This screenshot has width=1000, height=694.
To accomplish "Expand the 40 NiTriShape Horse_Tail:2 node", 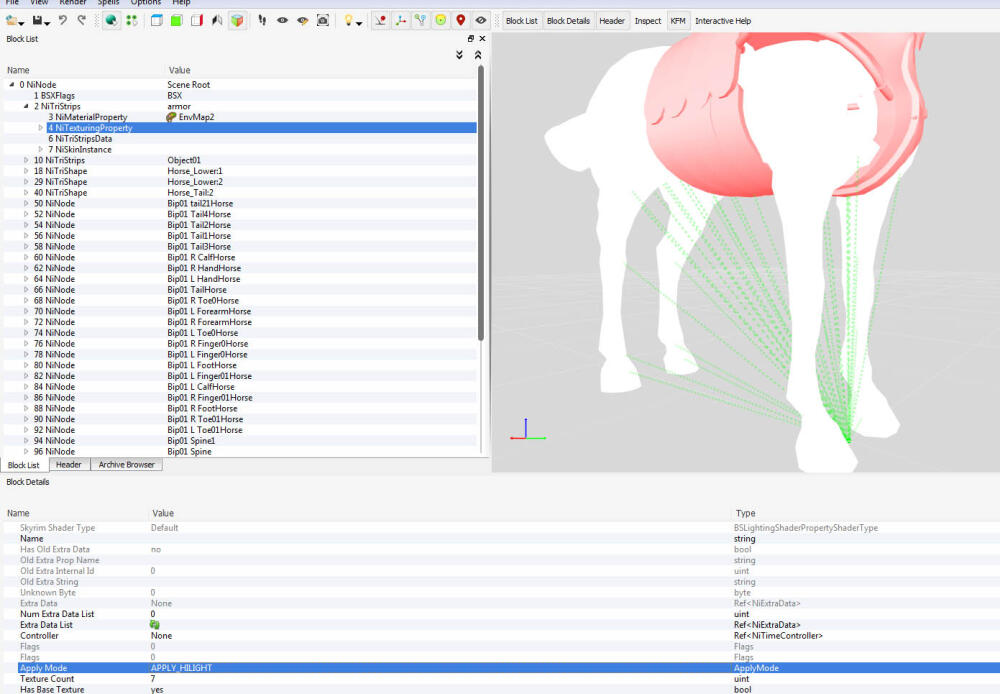I will pyautogui.click(x=26, y=193).
